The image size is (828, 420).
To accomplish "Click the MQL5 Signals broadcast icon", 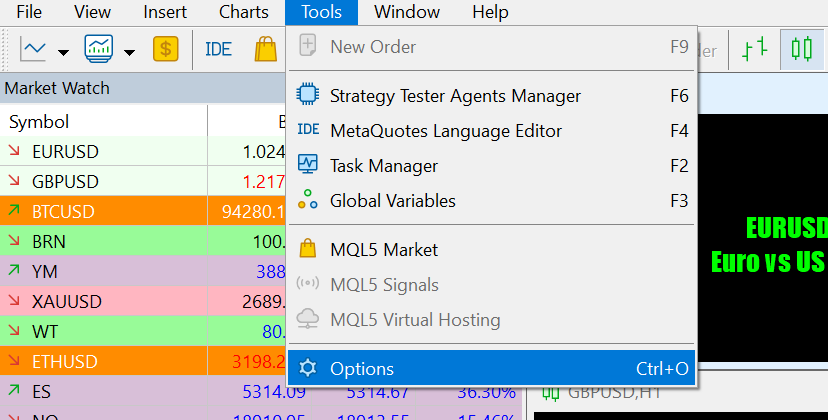I will pyautogui.click(x=307, y=283).
